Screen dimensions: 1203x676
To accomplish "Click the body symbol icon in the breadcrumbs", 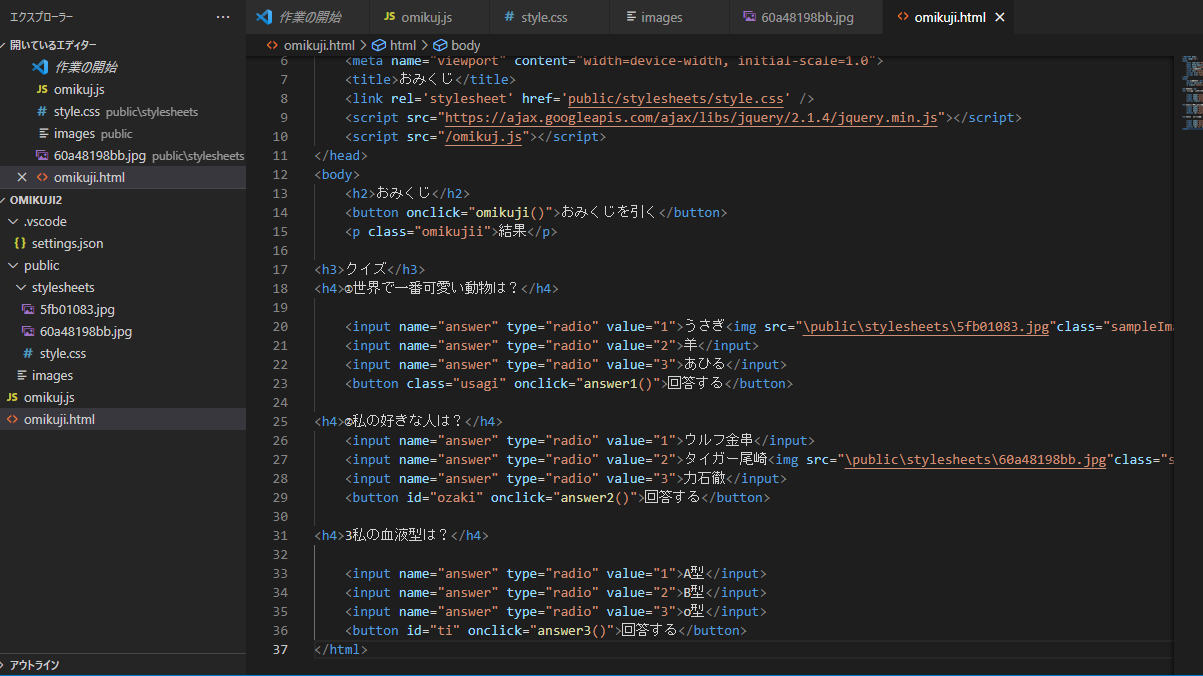I will pyautogui.click(x=439, y=45).
